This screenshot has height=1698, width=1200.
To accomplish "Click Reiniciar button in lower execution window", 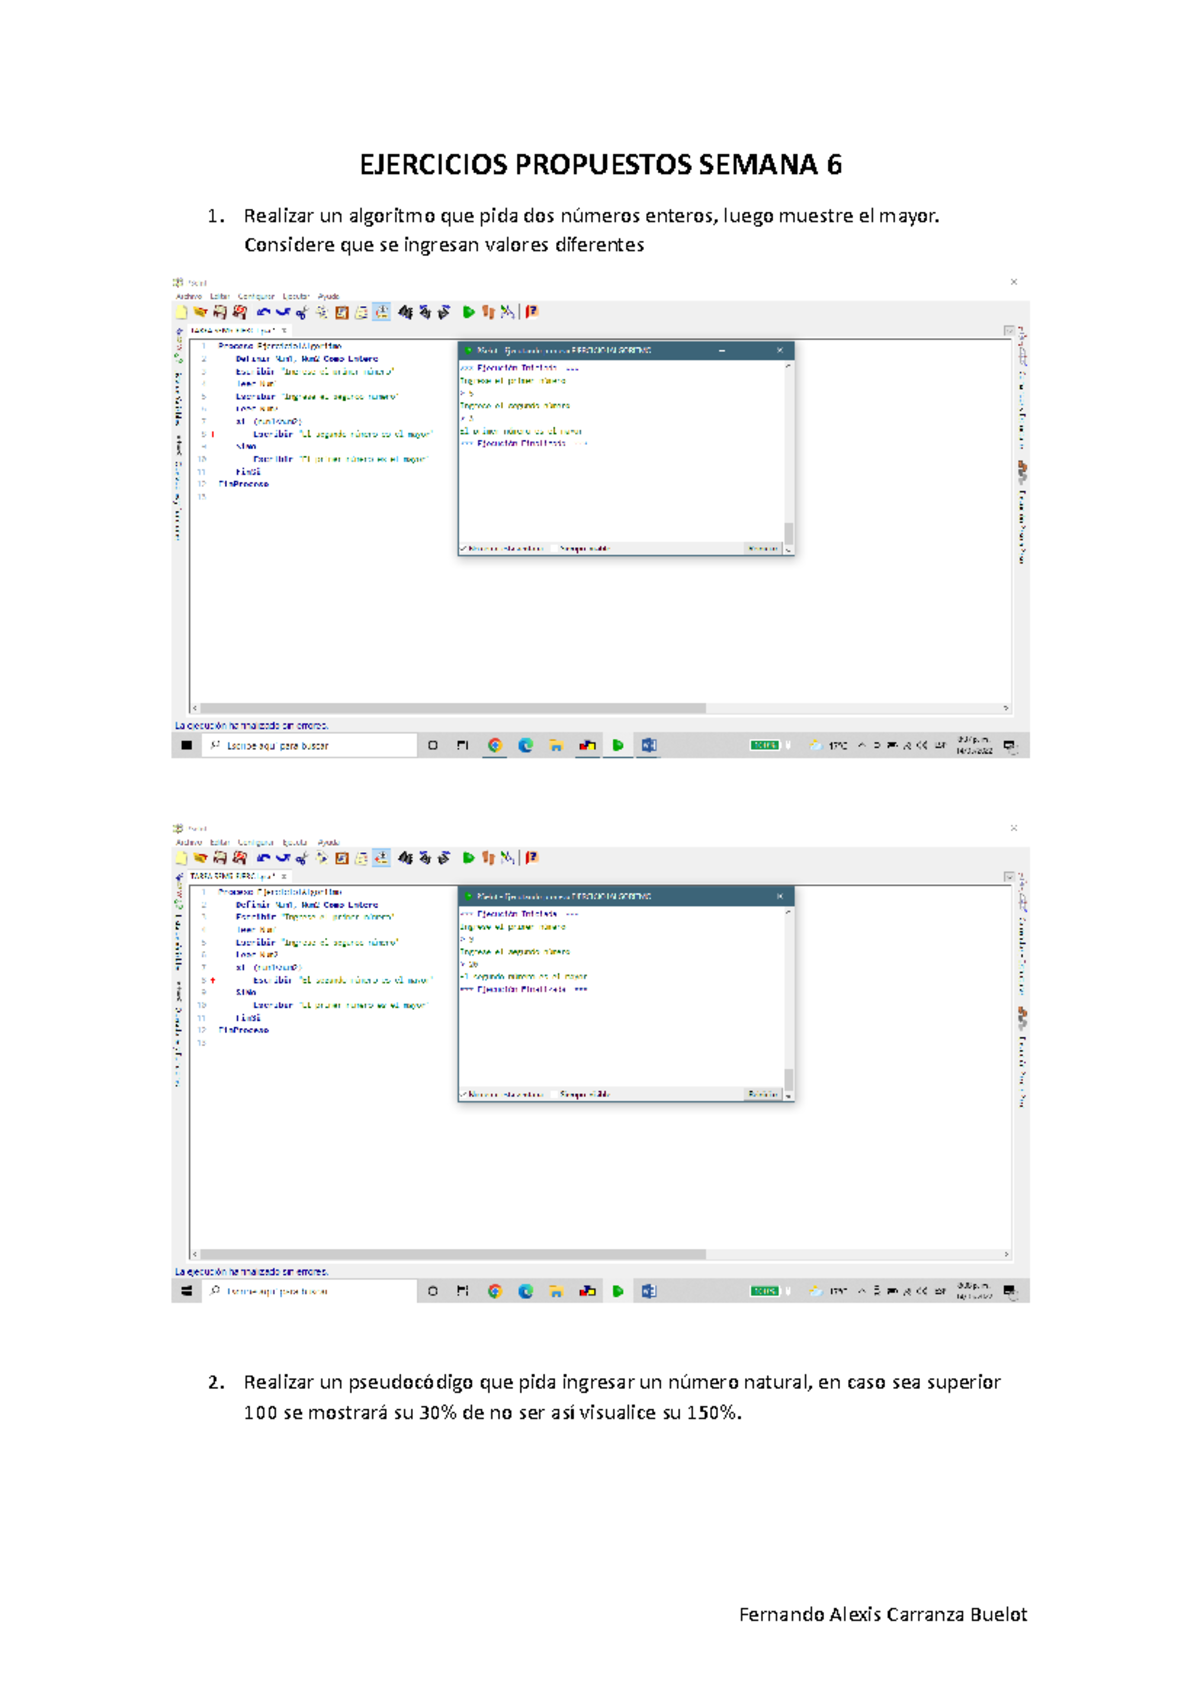I will 763,1095.
